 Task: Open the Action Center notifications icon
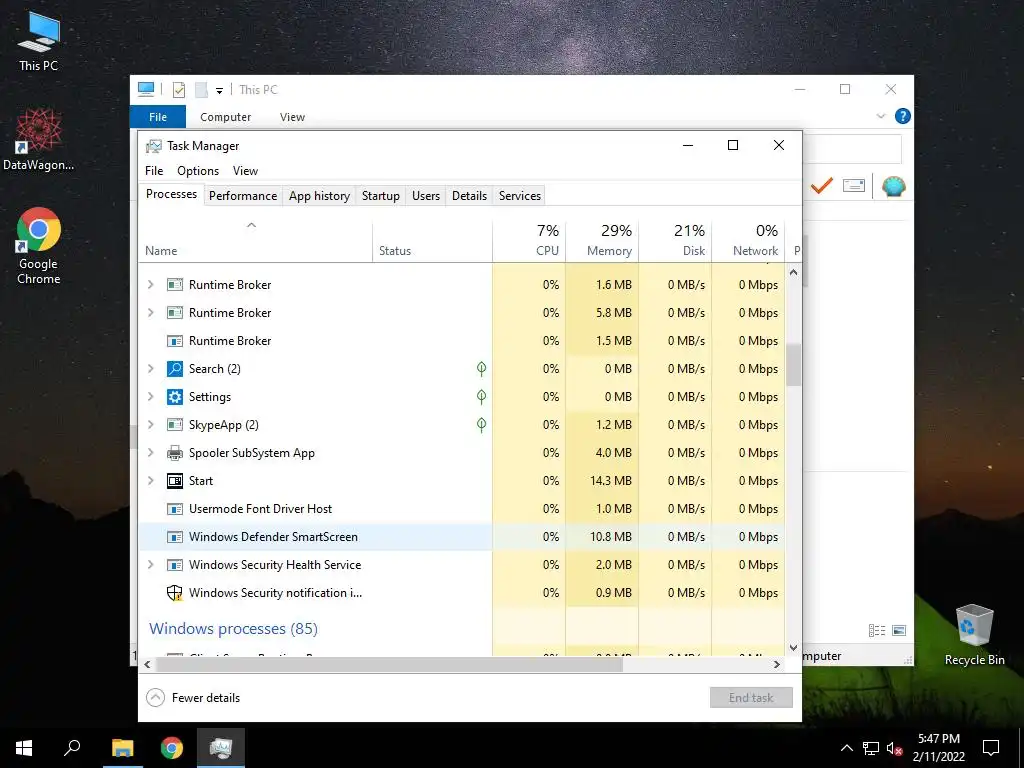click(x=991, y=748)
